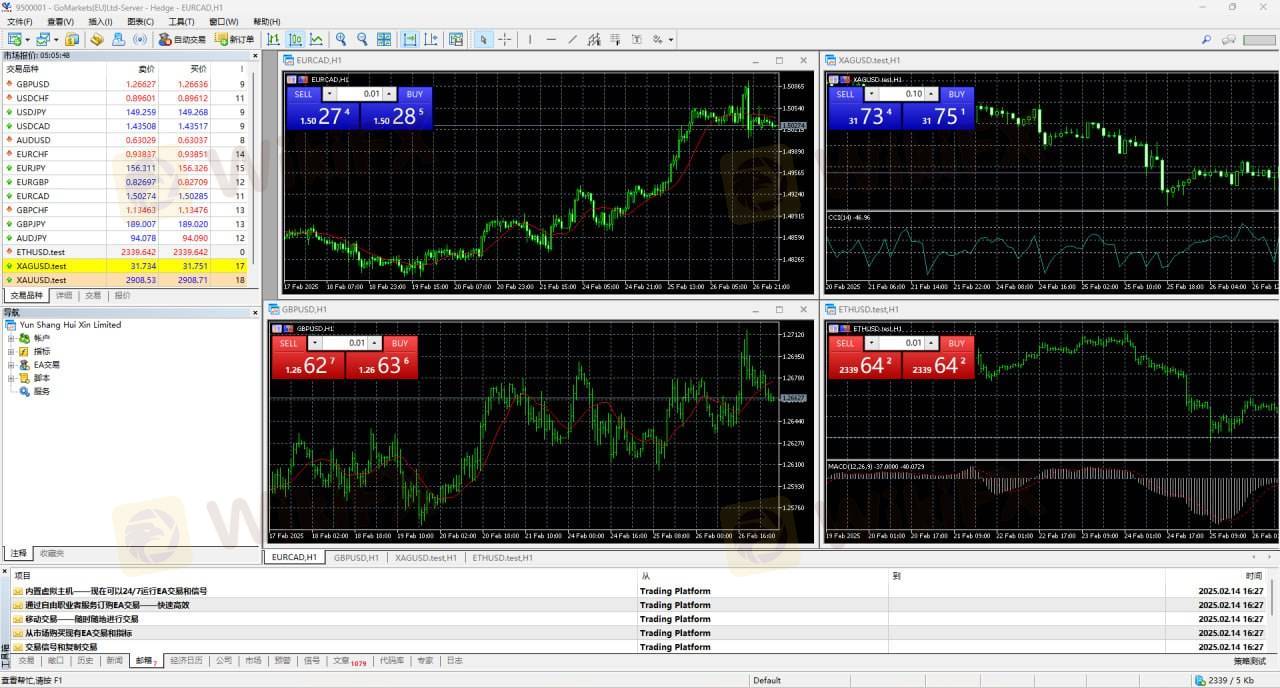The image size is (1280, 688).
Task: Click the tile windows grid icon
Action: [x=384, y=40]
